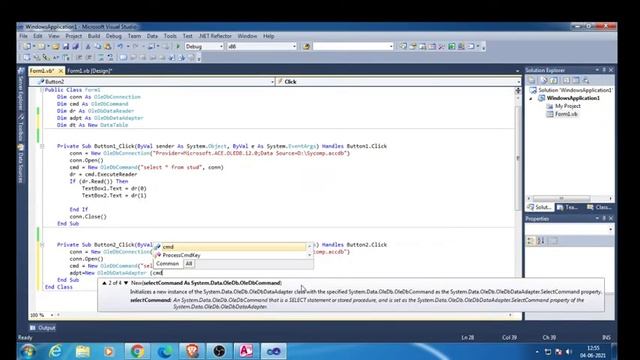
Task: Collapse the Button2_Click sub outline
Action: [x=42, y=245]
